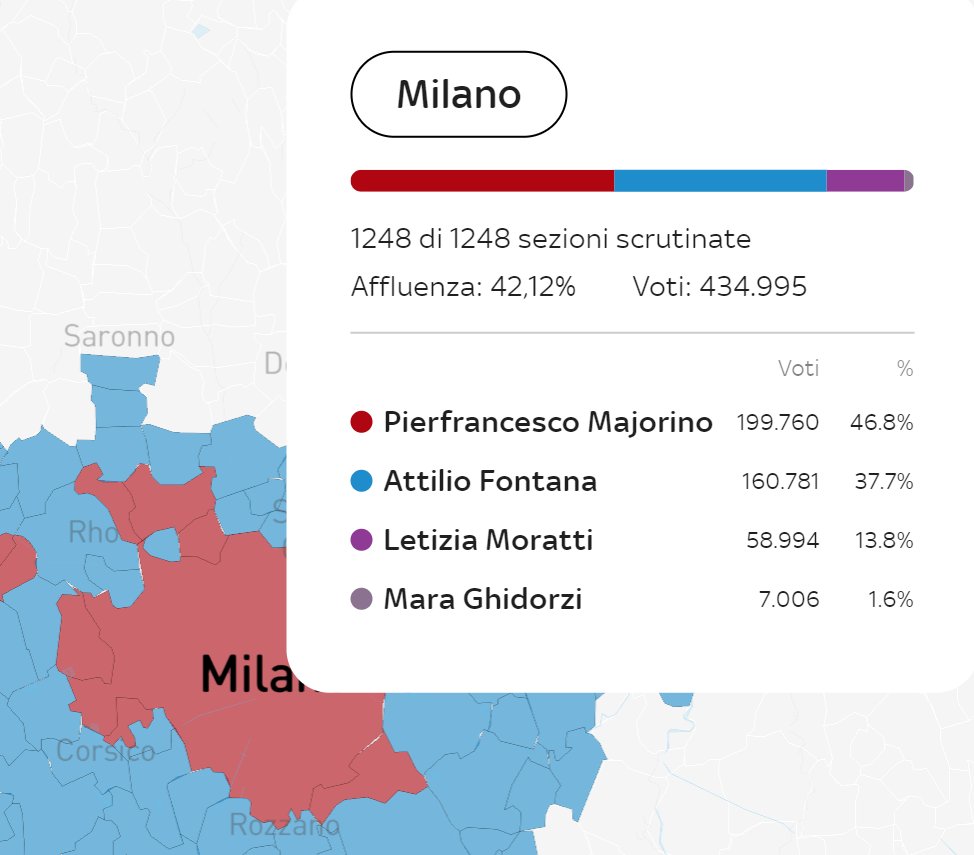Image resolution: width=974 pixels, height=855 pixels.
Task: Click the gray dot beside Mara Ghidorzi
Action: (362, 600)
